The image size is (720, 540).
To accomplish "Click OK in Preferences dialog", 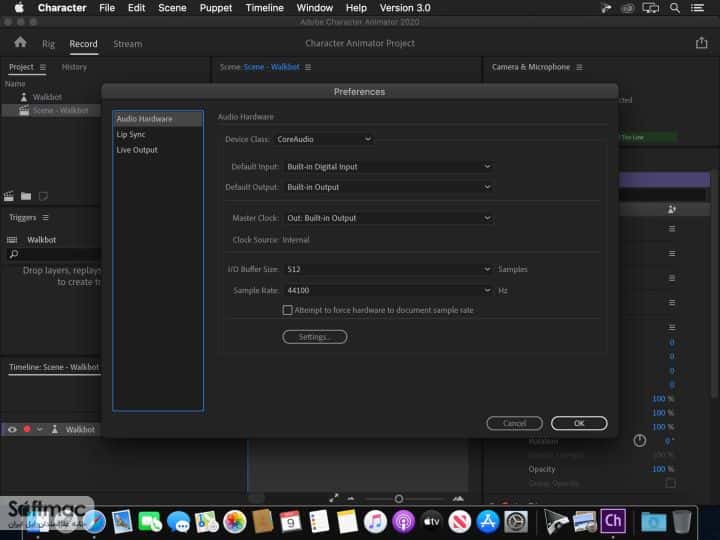I will [579, 423].
